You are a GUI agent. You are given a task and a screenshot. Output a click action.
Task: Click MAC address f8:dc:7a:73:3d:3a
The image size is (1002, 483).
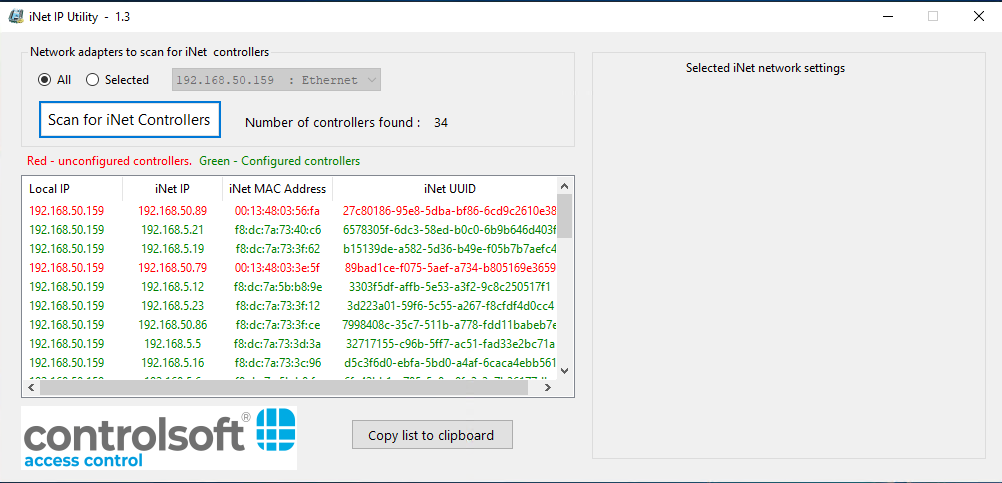(277, 344)
